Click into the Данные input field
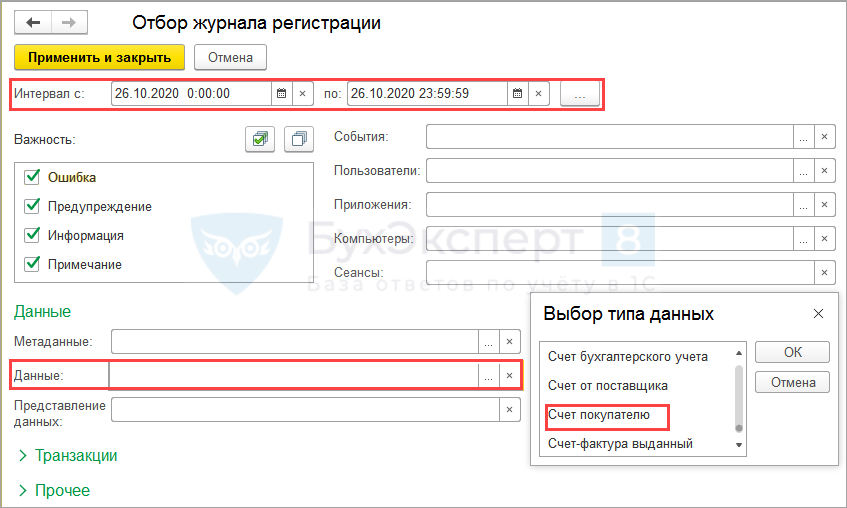This screenshot has width=847, height=508. (x=294, y=375)
